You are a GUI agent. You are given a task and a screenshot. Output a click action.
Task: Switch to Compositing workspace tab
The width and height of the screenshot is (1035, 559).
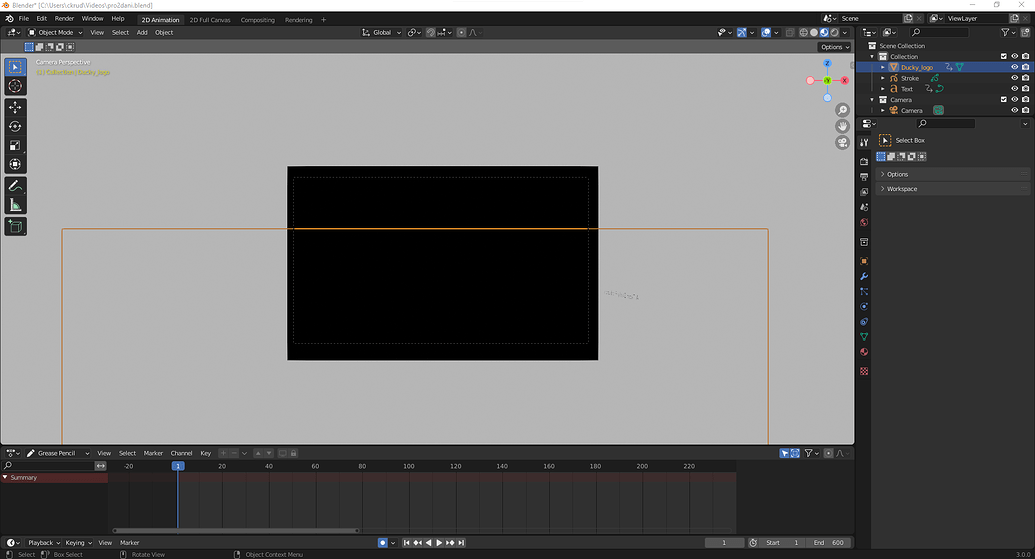click(x=257, y=20)
